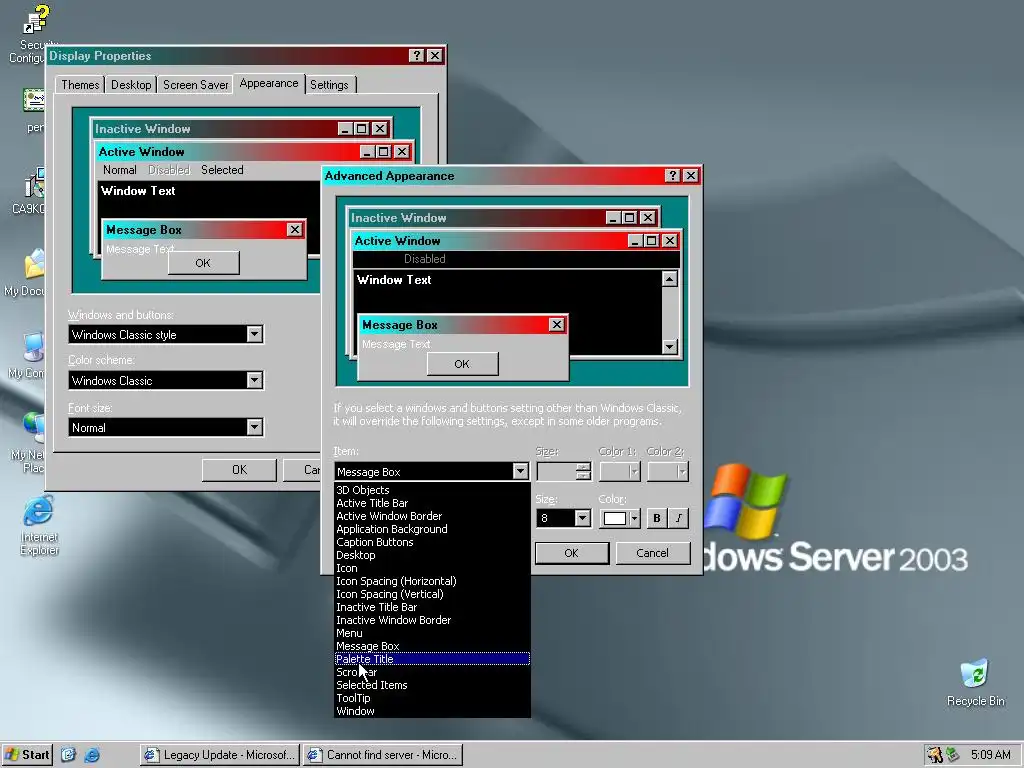Click Message Box OK in Advanced preview
The width and height of the screenshot is (1024, 768).
pos(462,364)
